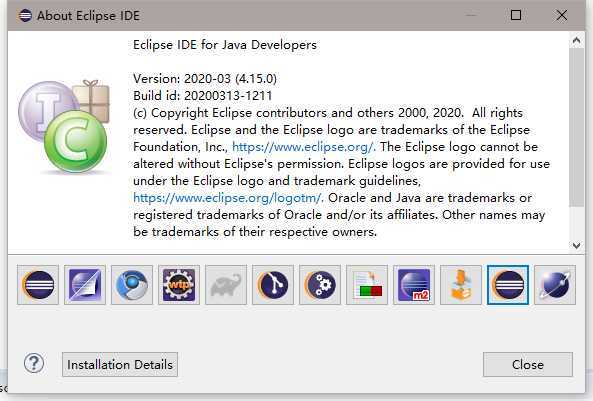Image resolution: width=593 pixels, height=401 pixels.
Task: Click the help question mark icon
Action: [34, 364]
